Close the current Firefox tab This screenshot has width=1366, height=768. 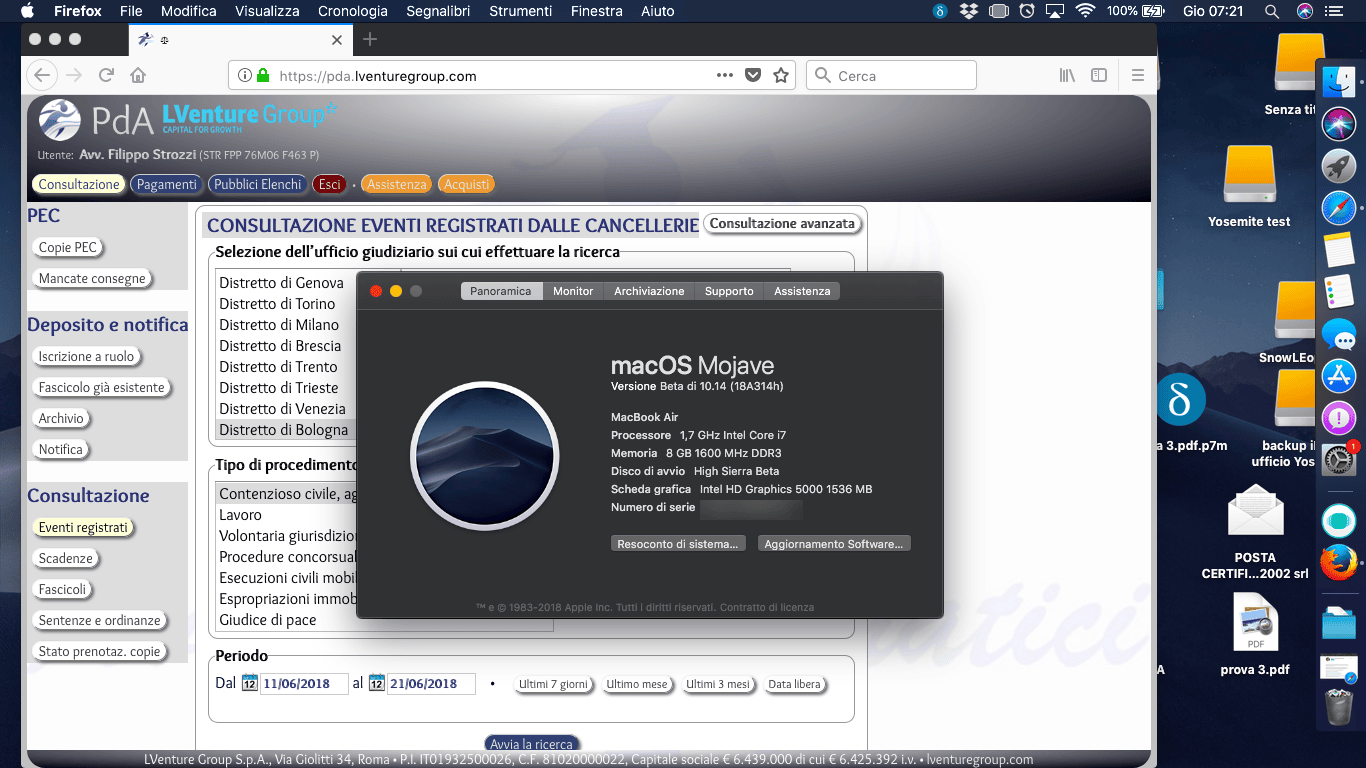pyautogui.click(x=337, y=40)
